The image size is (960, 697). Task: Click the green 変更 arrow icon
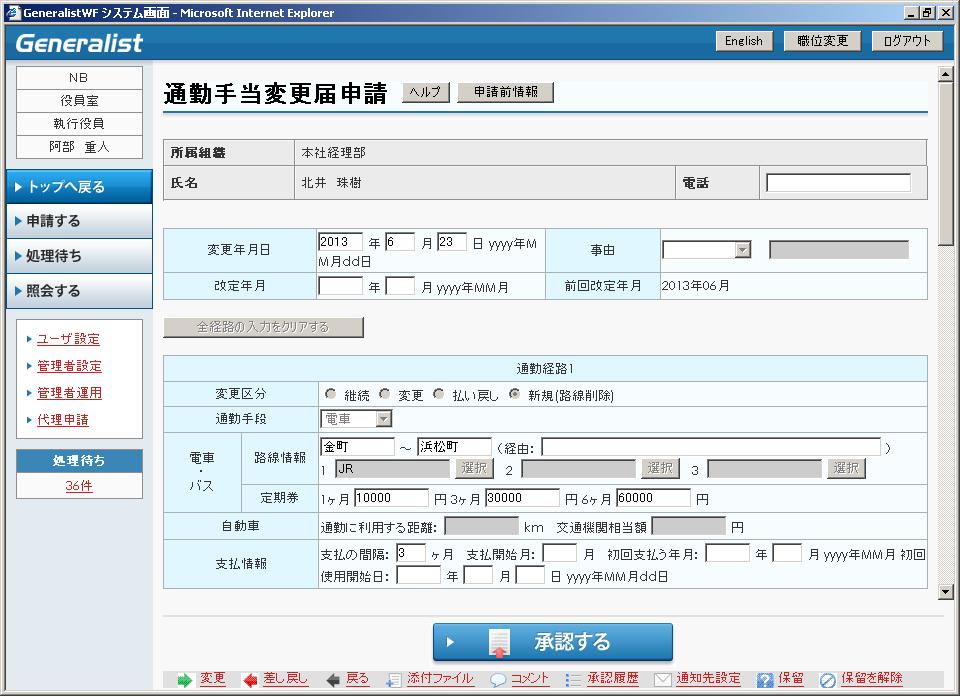pyautogui.click(x=185, y=680)
